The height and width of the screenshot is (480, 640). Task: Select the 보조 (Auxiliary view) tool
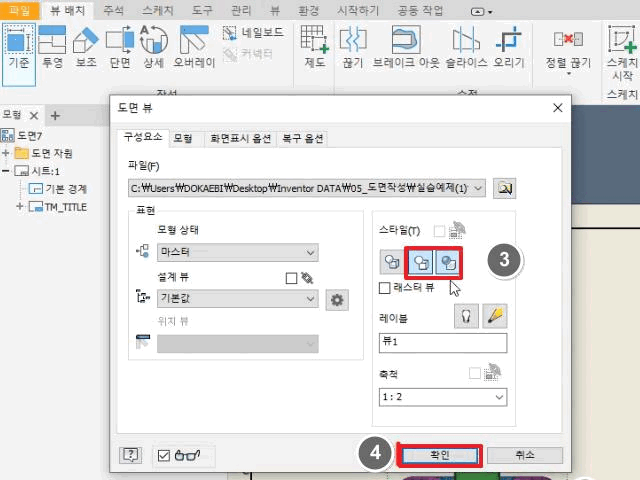click(x=86, y=47)
